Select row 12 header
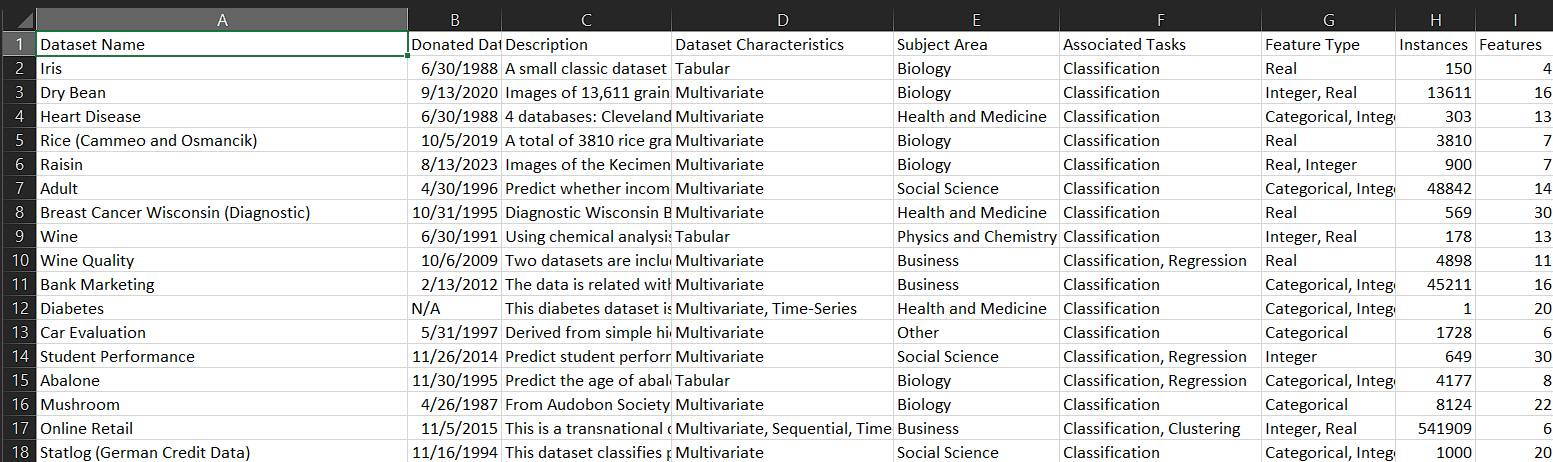The height and width of the screenshot is (462, 1553). click(18, 308)
